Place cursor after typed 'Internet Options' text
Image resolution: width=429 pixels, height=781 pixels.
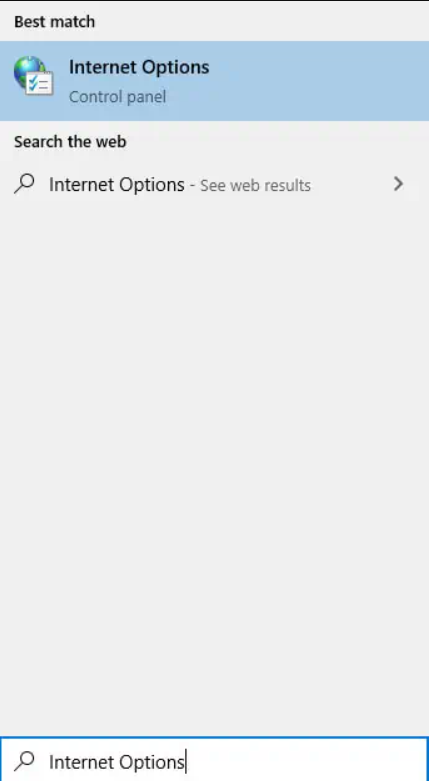186,762
